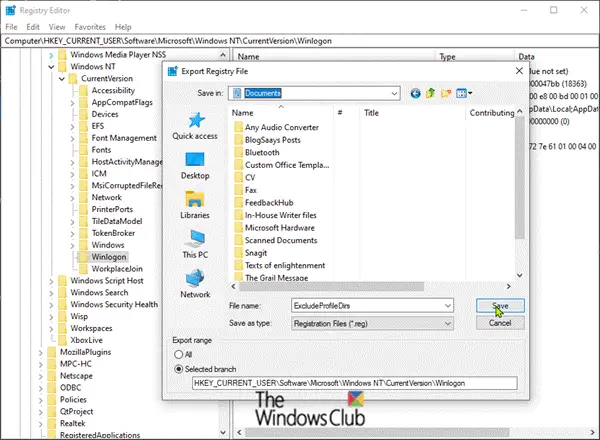
Task: Close the Export Registry File dialog
Action: 519,71
